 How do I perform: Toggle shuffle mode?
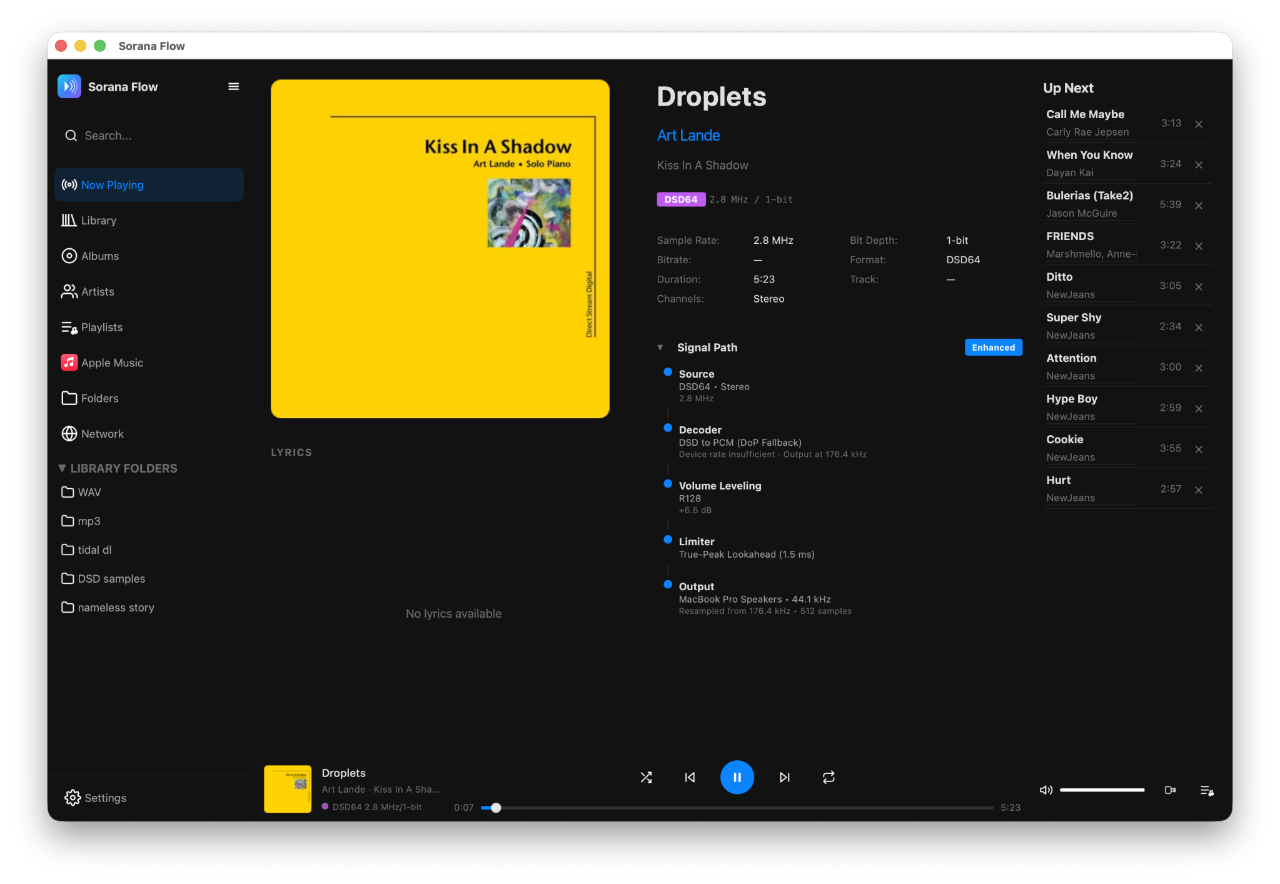coord(646,777)
